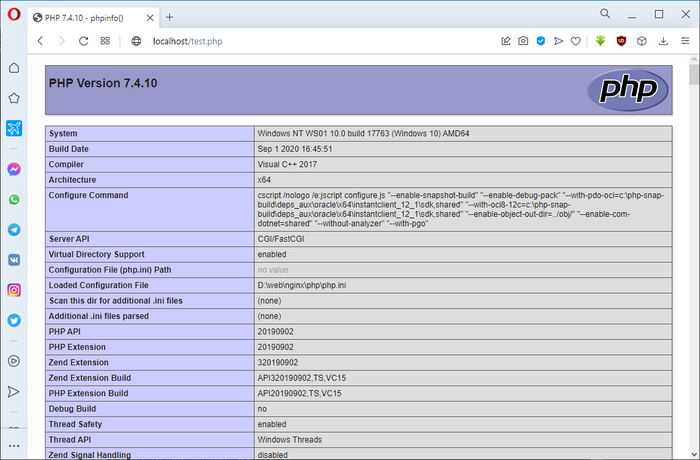The image size is (700, 460).
Task: Take a snapshot with camera icon
Action: pyautogui.click(x=523, y=41)
